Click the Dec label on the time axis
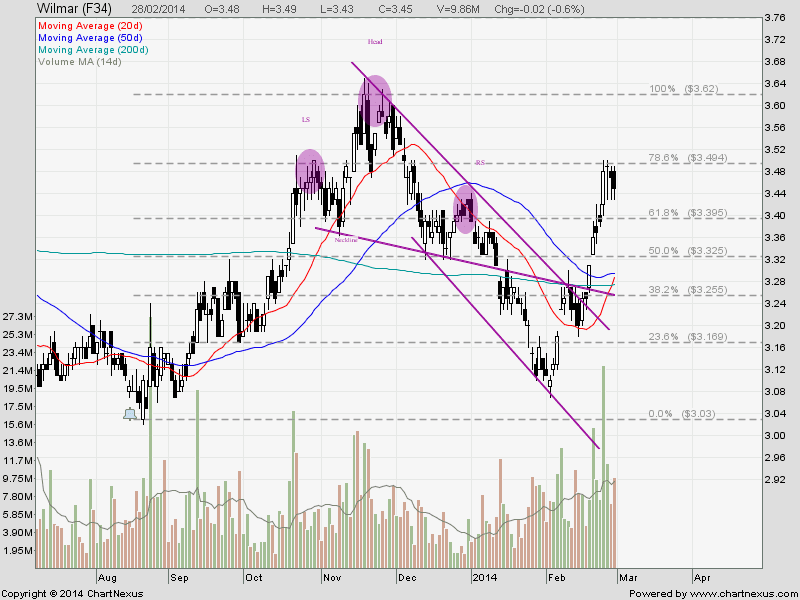This screenshot has width=800, height=600. click(407, 578)
